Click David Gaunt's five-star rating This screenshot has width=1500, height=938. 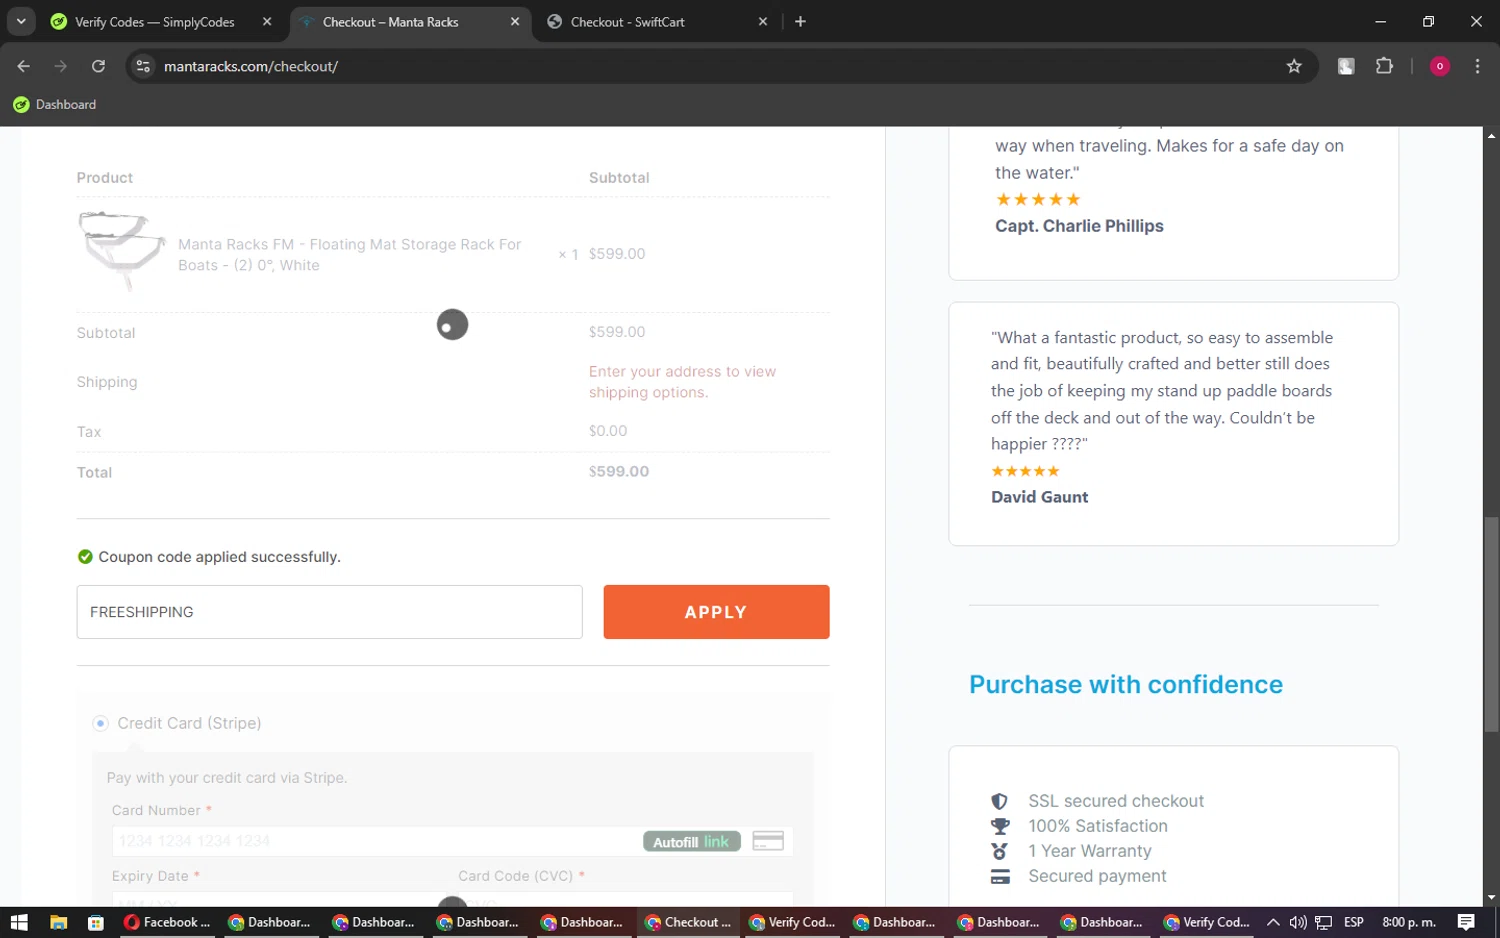pyautogui.click(x=1025, y=471)
